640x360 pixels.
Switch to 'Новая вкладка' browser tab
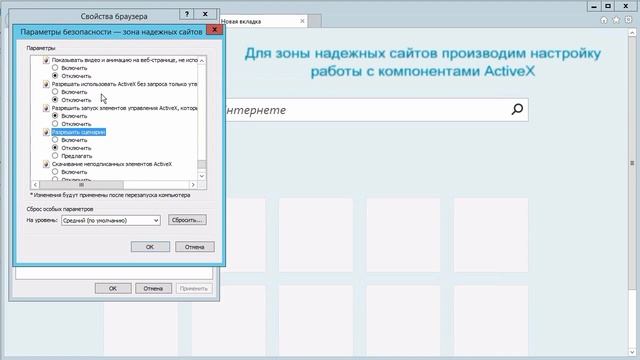(x=260, y=21)
